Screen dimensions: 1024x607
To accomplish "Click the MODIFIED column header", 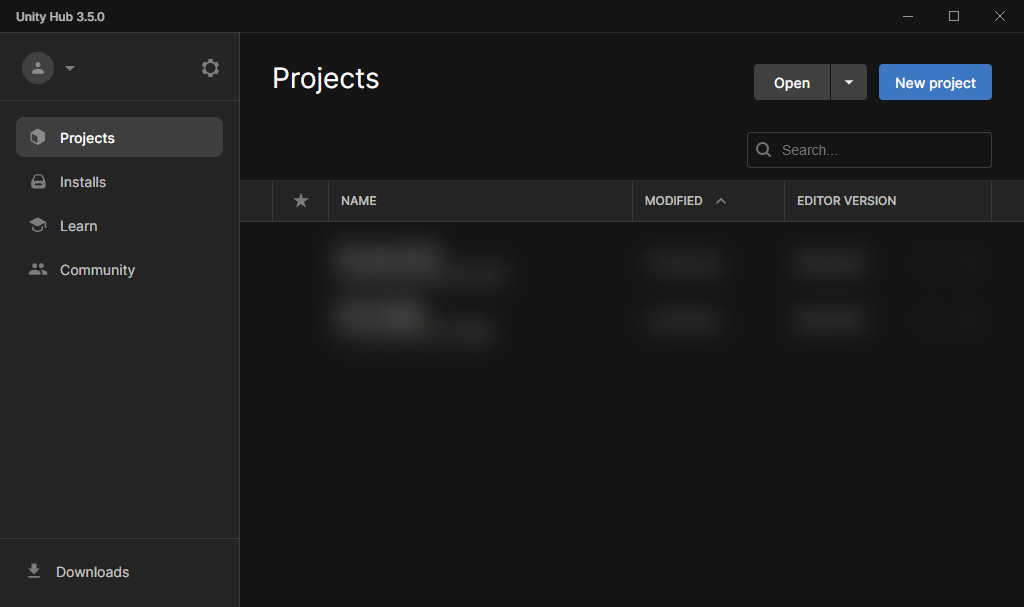I will (673, 201).
